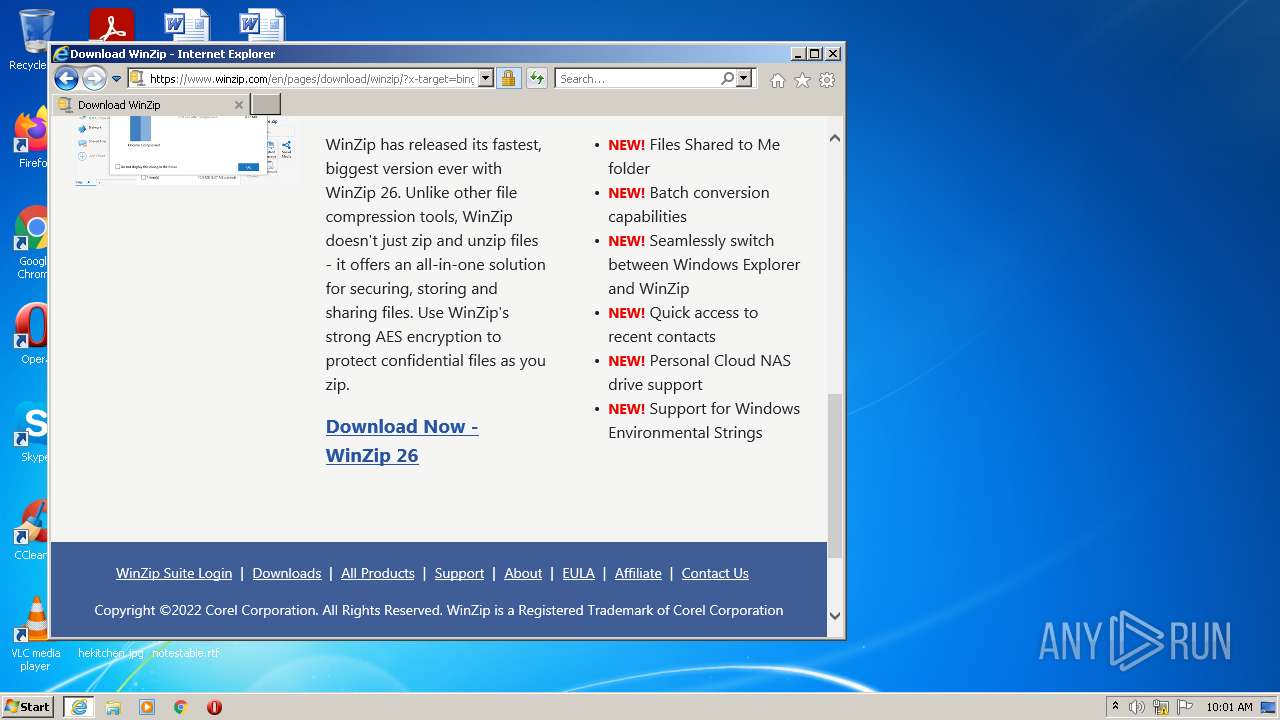Select the Adobe Acrobat desktop icon

pos(111,25)
